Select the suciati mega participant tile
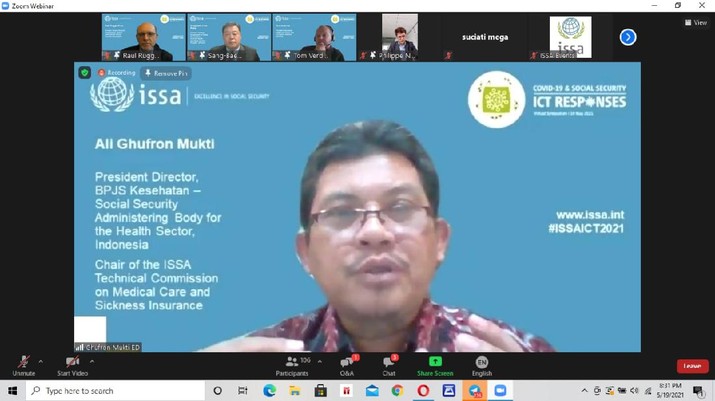The image size is (715, 401). tap(485, 37)
